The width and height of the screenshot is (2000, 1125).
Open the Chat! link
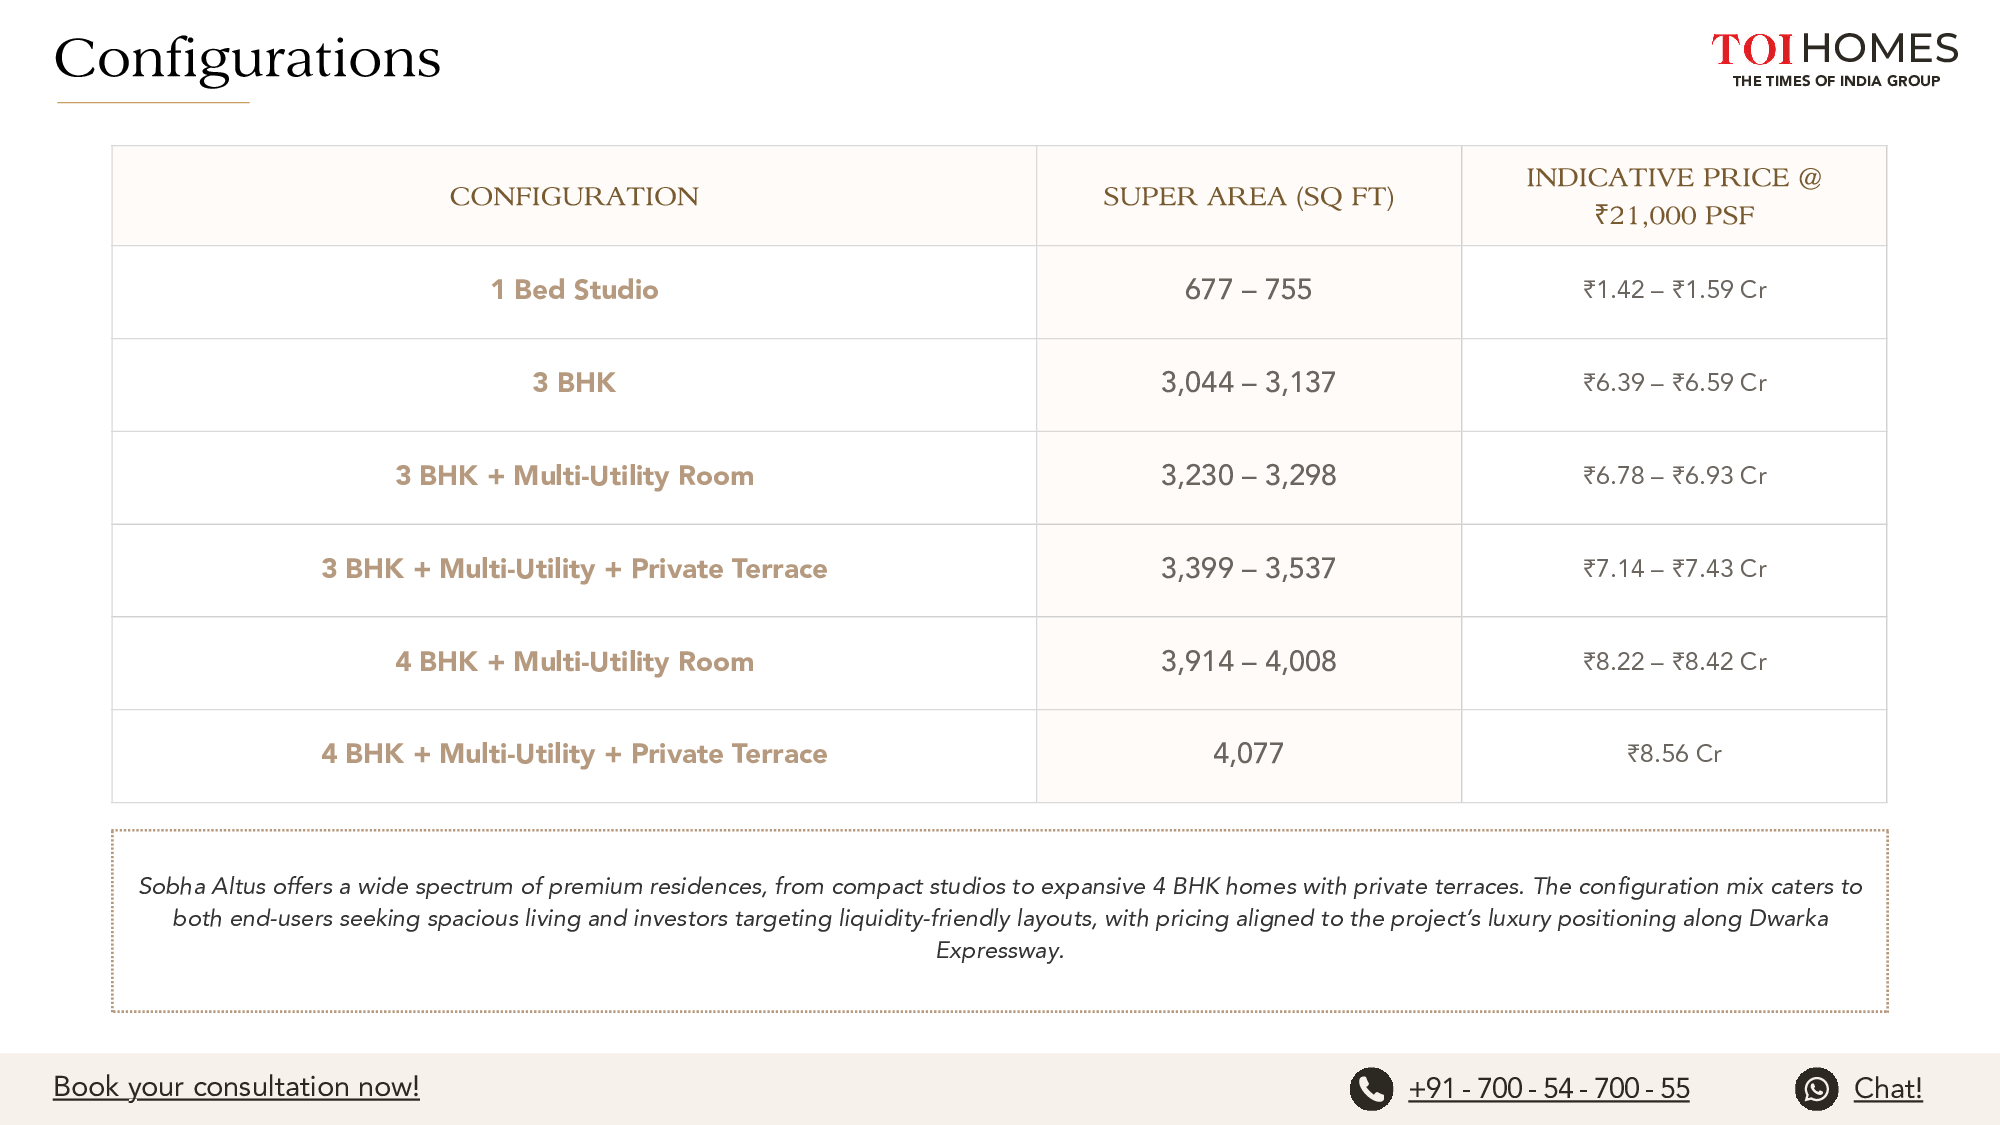[1887, 1088]
